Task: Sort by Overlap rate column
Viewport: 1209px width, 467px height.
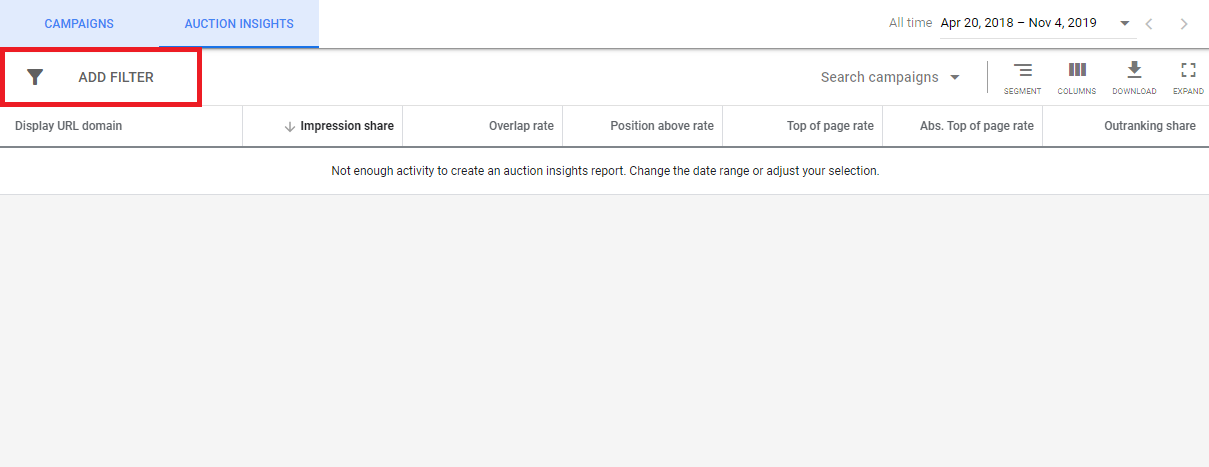Action: 521,126
